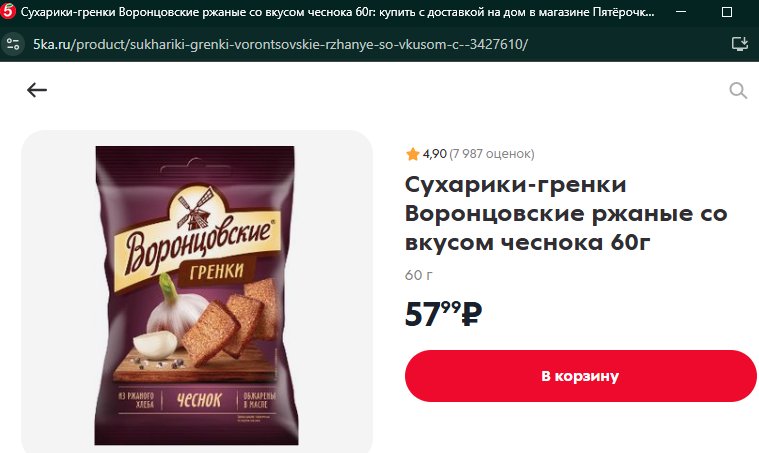Click the 'ГРЕНКИ' banner on the package
759x453 pixels.
(x=216, y=272)
